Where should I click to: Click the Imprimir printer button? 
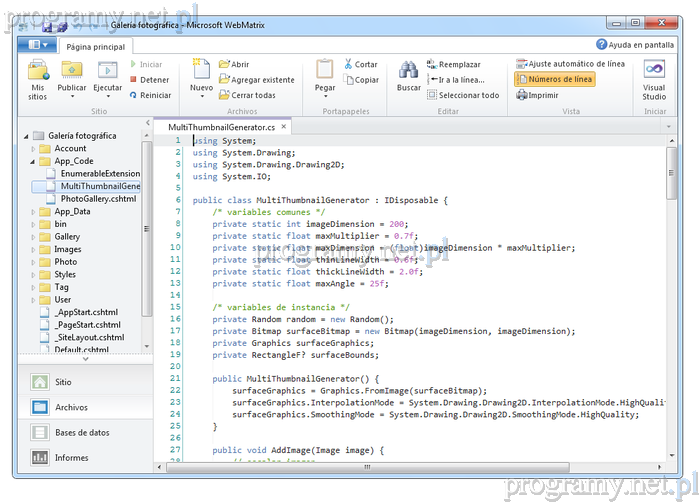[538, 95]
